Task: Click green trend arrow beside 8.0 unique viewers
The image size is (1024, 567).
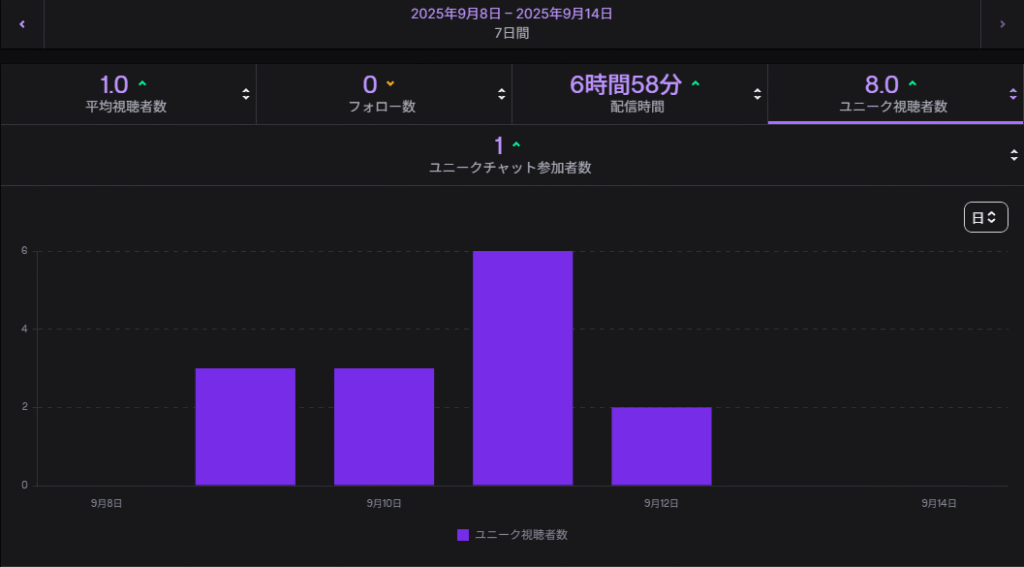Action: [912, 84]
